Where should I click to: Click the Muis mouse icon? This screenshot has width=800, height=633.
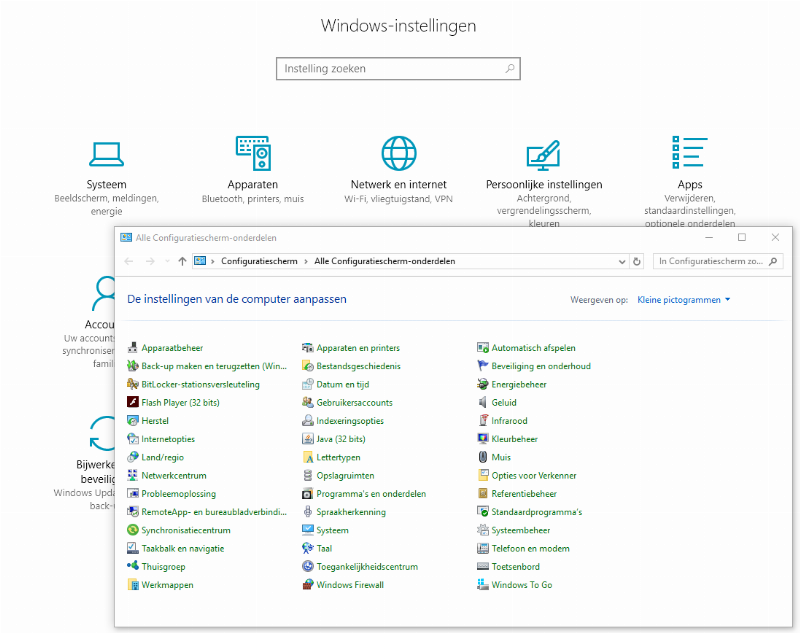(483, 457)
